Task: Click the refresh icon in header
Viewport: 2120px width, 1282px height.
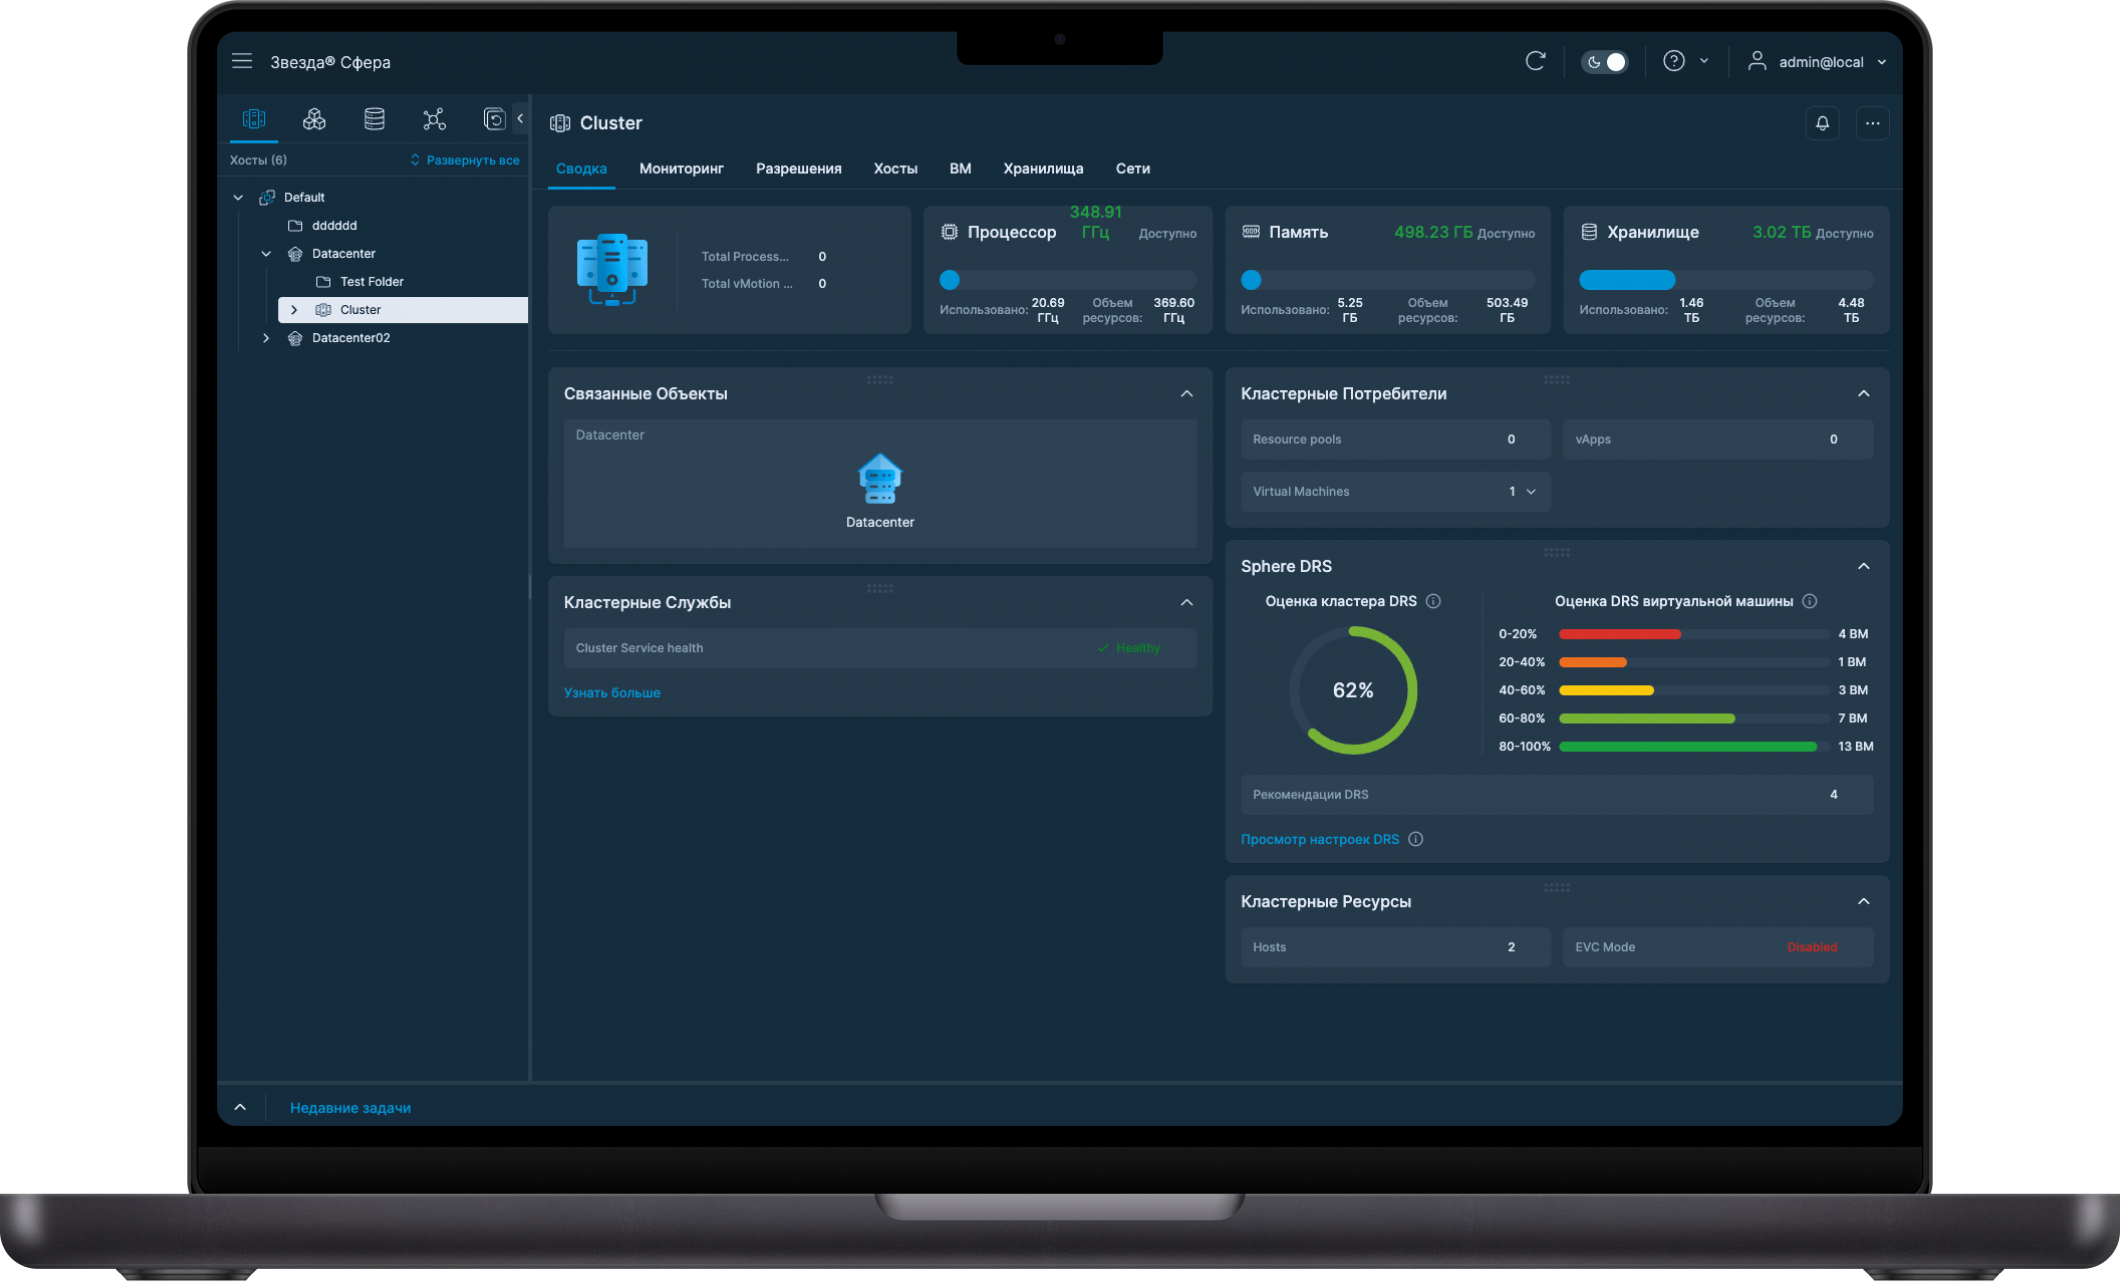Action: (1535, 61)
